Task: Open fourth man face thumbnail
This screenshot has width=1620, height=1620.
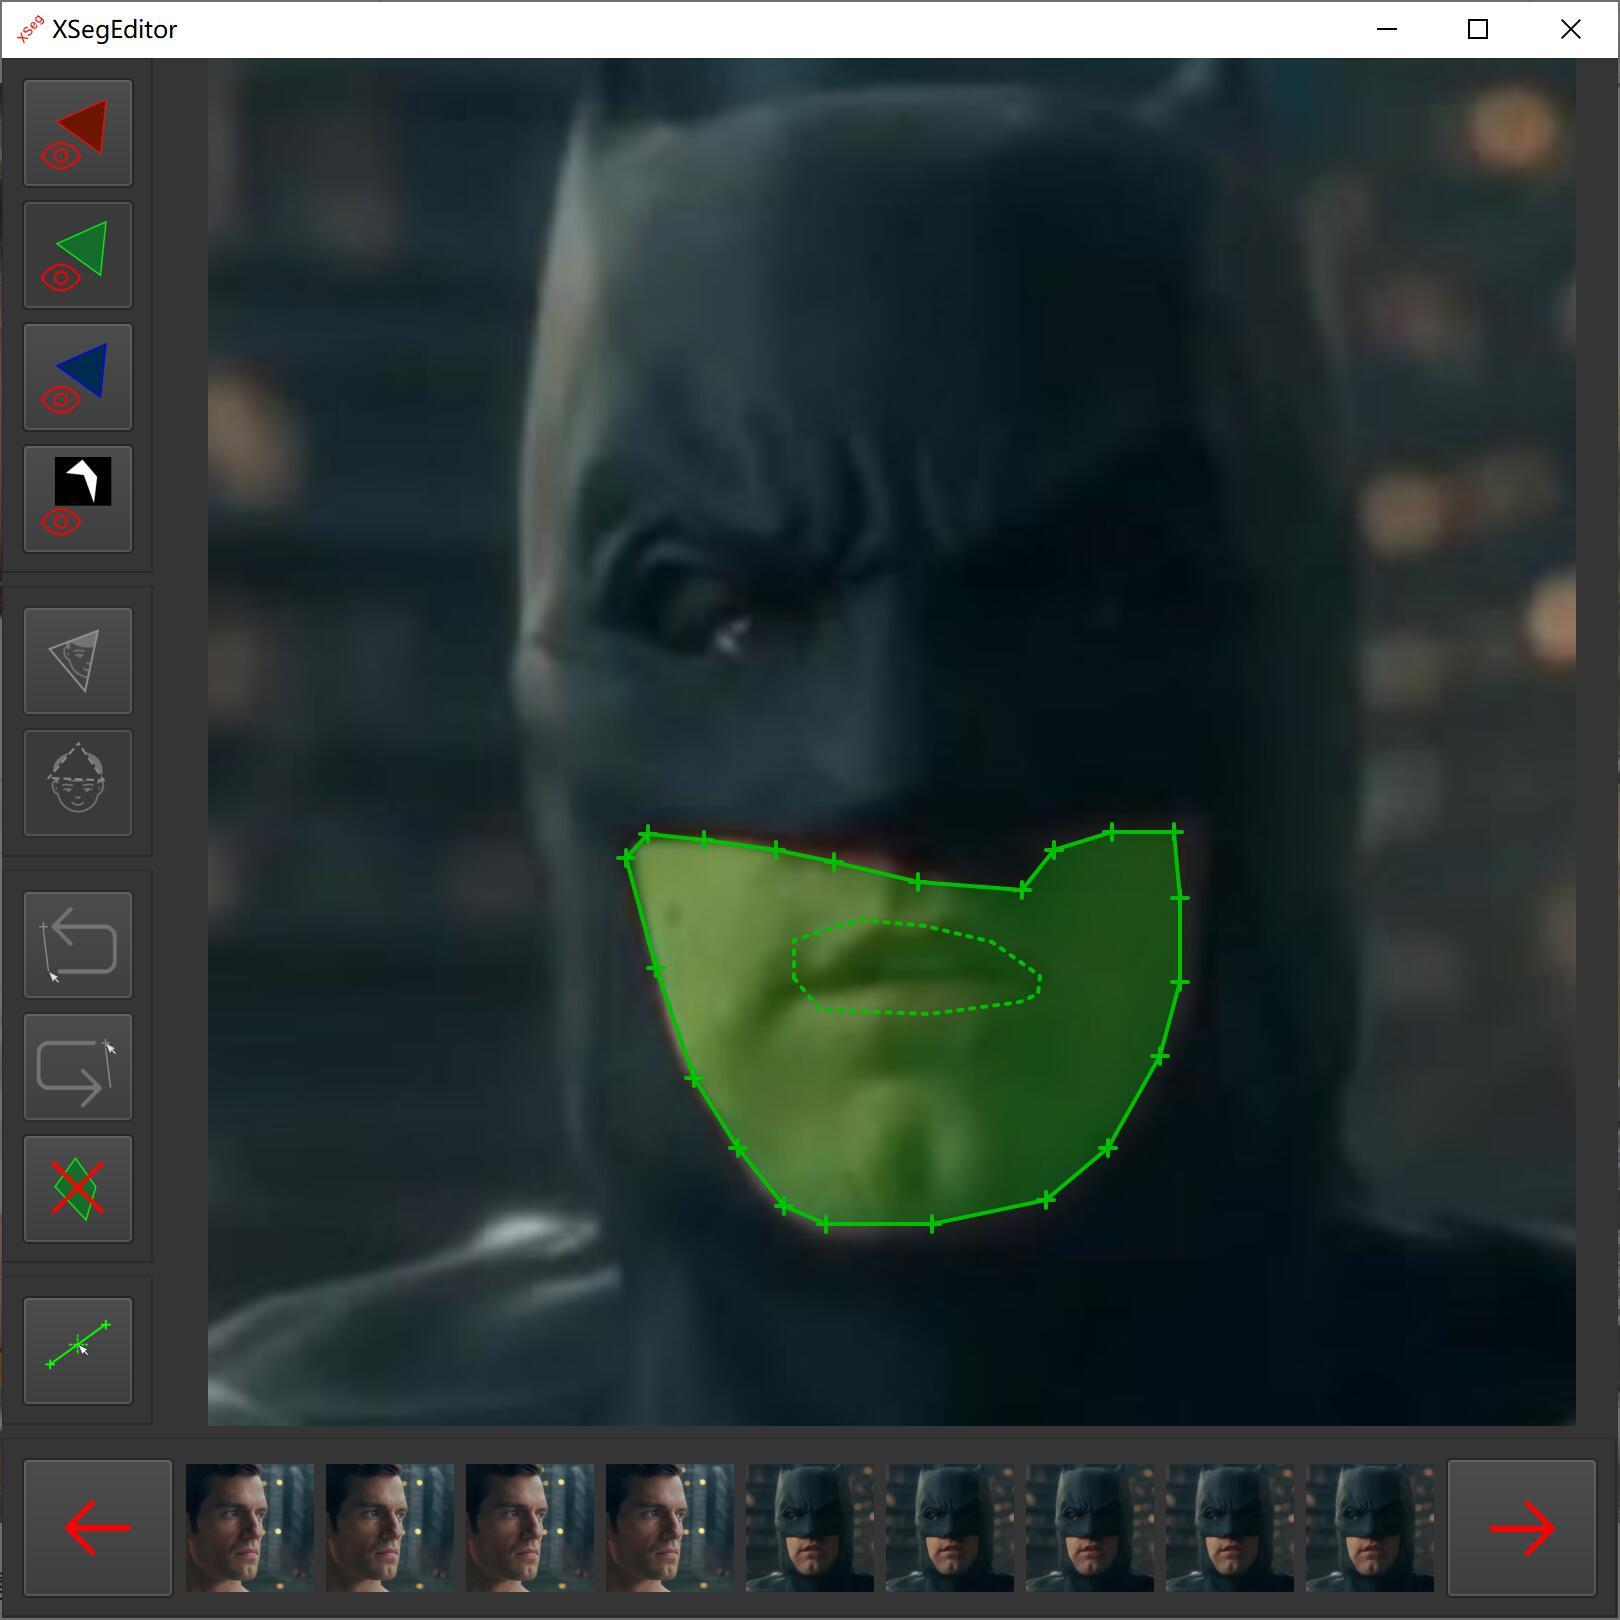Action: pos(670,1528)
